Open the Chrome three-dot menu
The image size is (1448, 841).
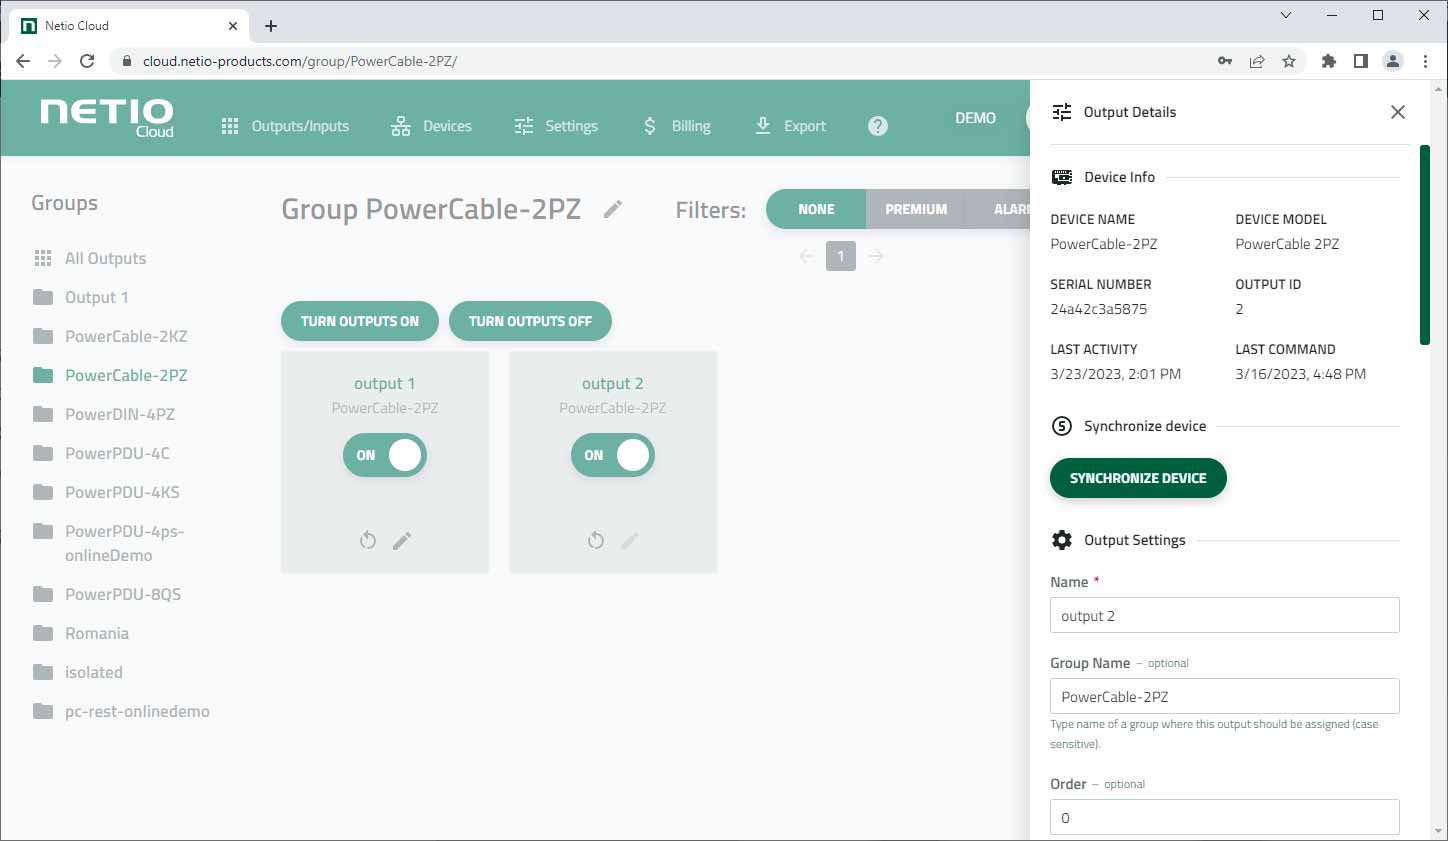pyautogui.click(x=1425, y=61)
